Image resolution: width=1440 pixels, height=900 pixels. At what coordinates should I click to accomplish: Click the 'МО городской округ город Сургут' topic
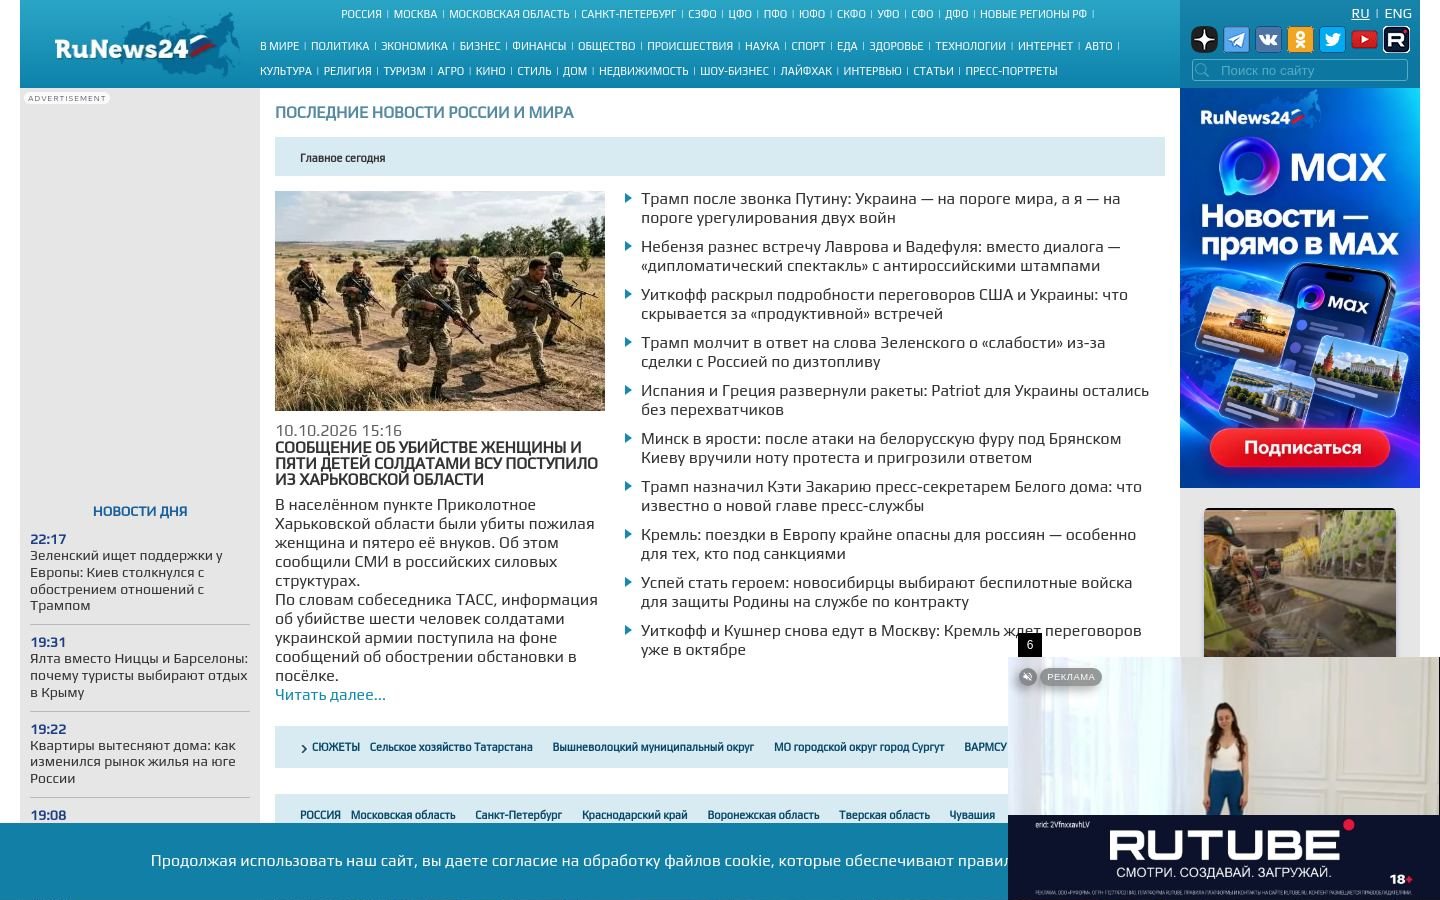tap(859, 747)
